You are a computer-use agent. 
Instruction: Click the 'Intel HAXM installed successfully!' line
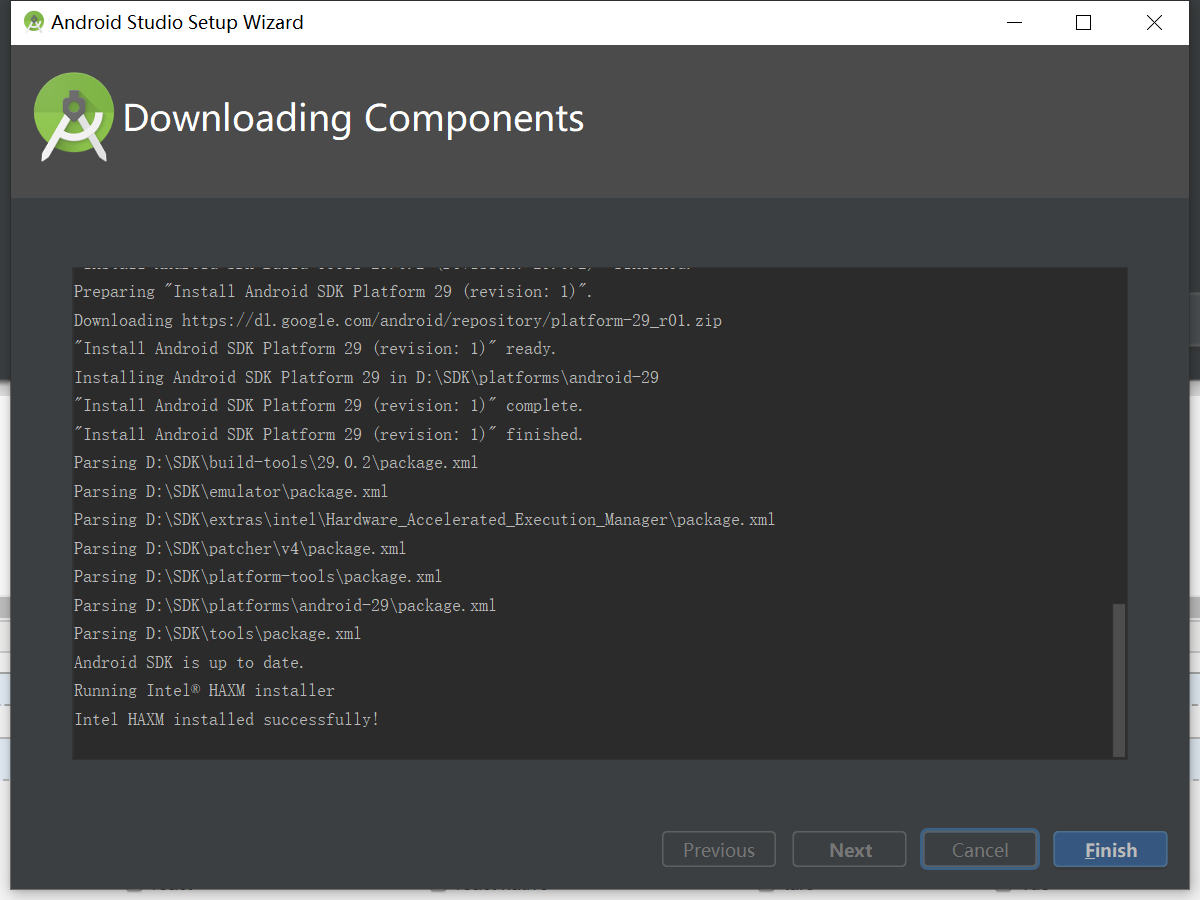pyautogui.click(x=227, y=719)
